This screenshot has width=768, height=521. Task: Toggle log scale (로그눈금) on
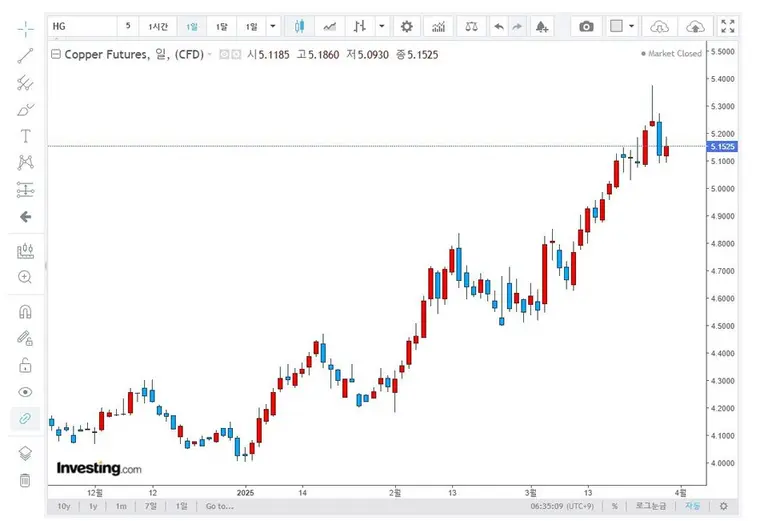tap(652, 506)
